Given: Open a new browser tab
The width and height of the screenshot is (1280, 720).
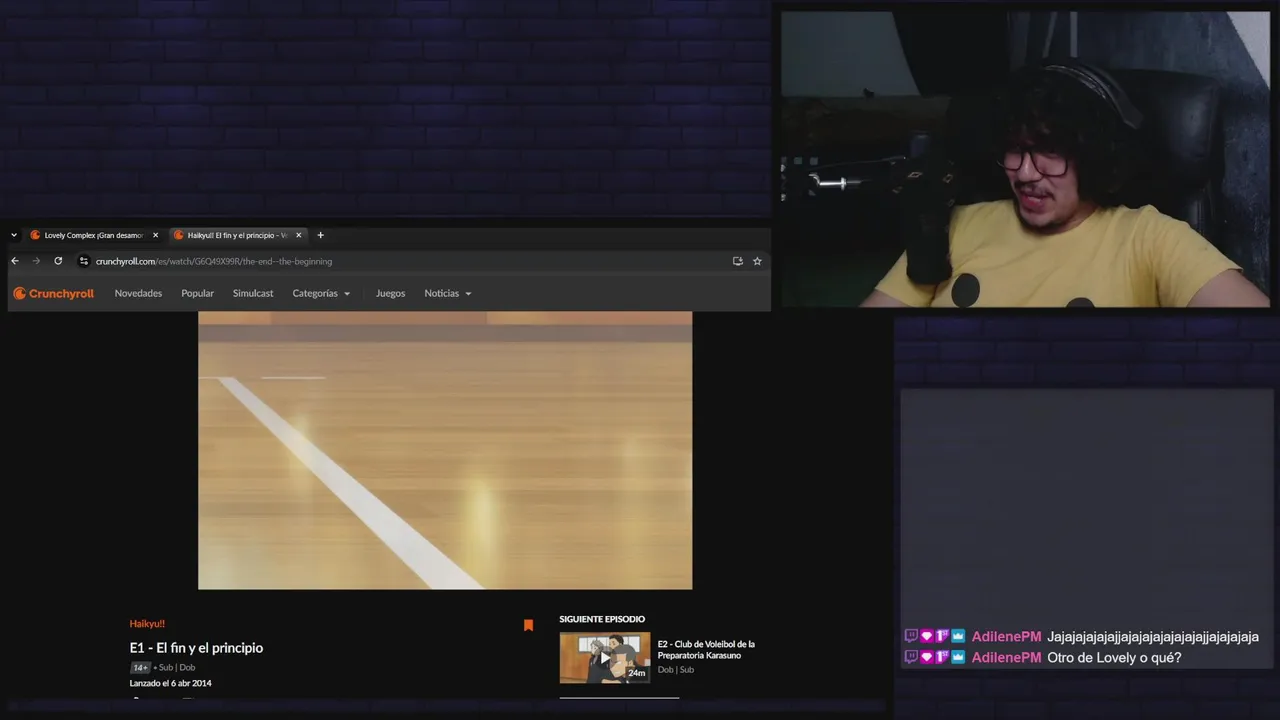Looking at the screenshot, I should pyautogui.click(x=320, y=235).
